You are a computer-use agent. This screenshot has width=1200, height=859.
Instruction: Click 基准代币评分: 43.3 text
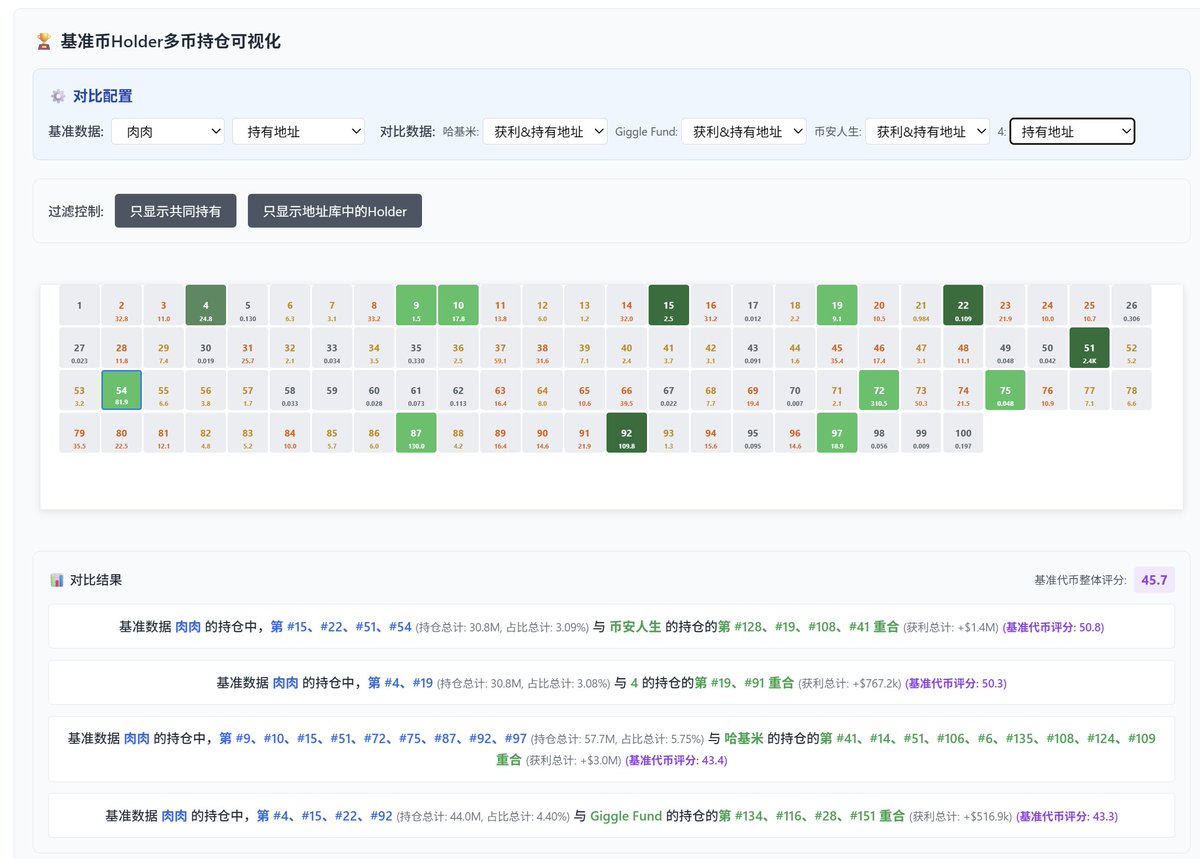[x=1068, y=816]
